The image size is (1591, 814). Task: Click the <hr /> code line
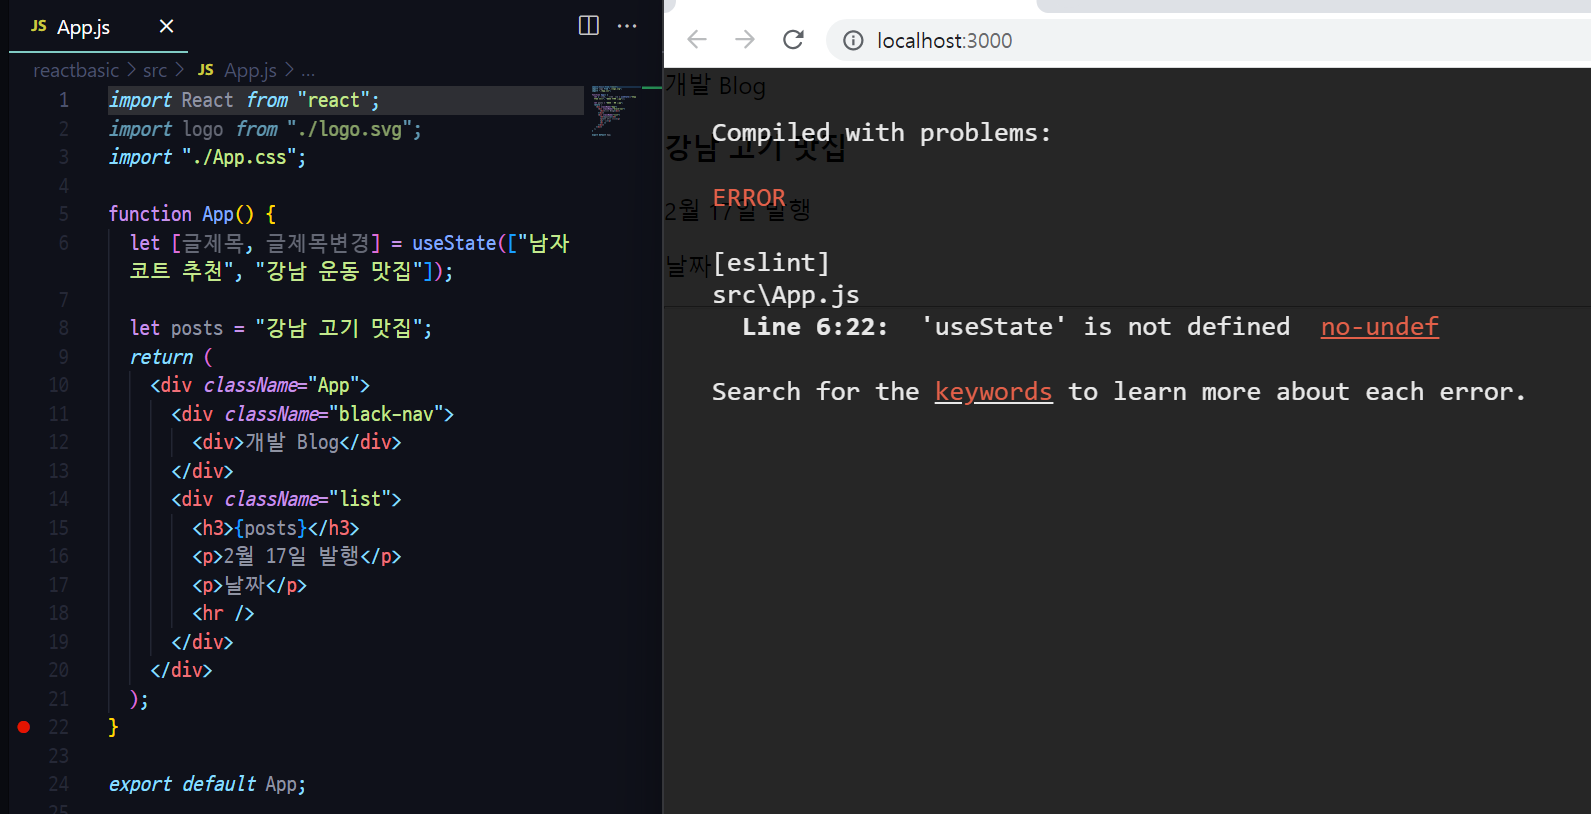(223, 613)
